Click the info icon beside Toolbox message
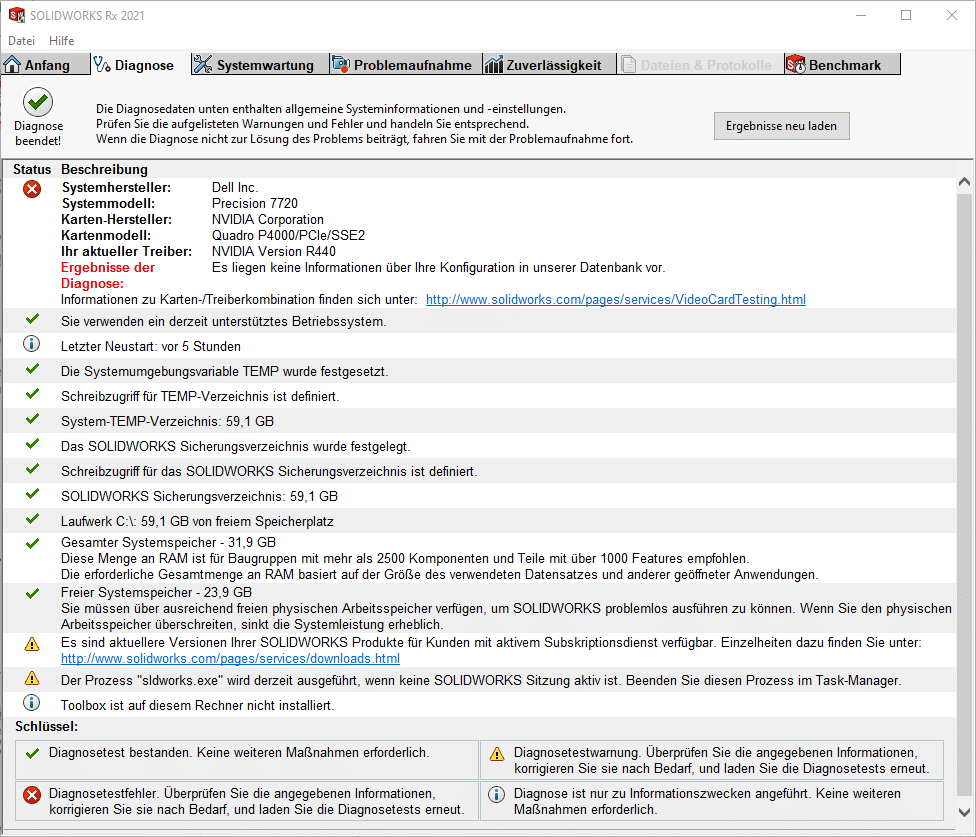 click(32, 703)
